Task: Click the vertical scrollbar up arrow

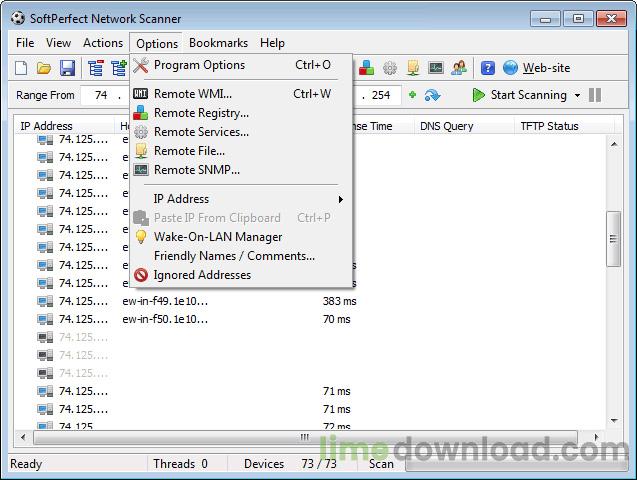Action: tap(614, 144)
